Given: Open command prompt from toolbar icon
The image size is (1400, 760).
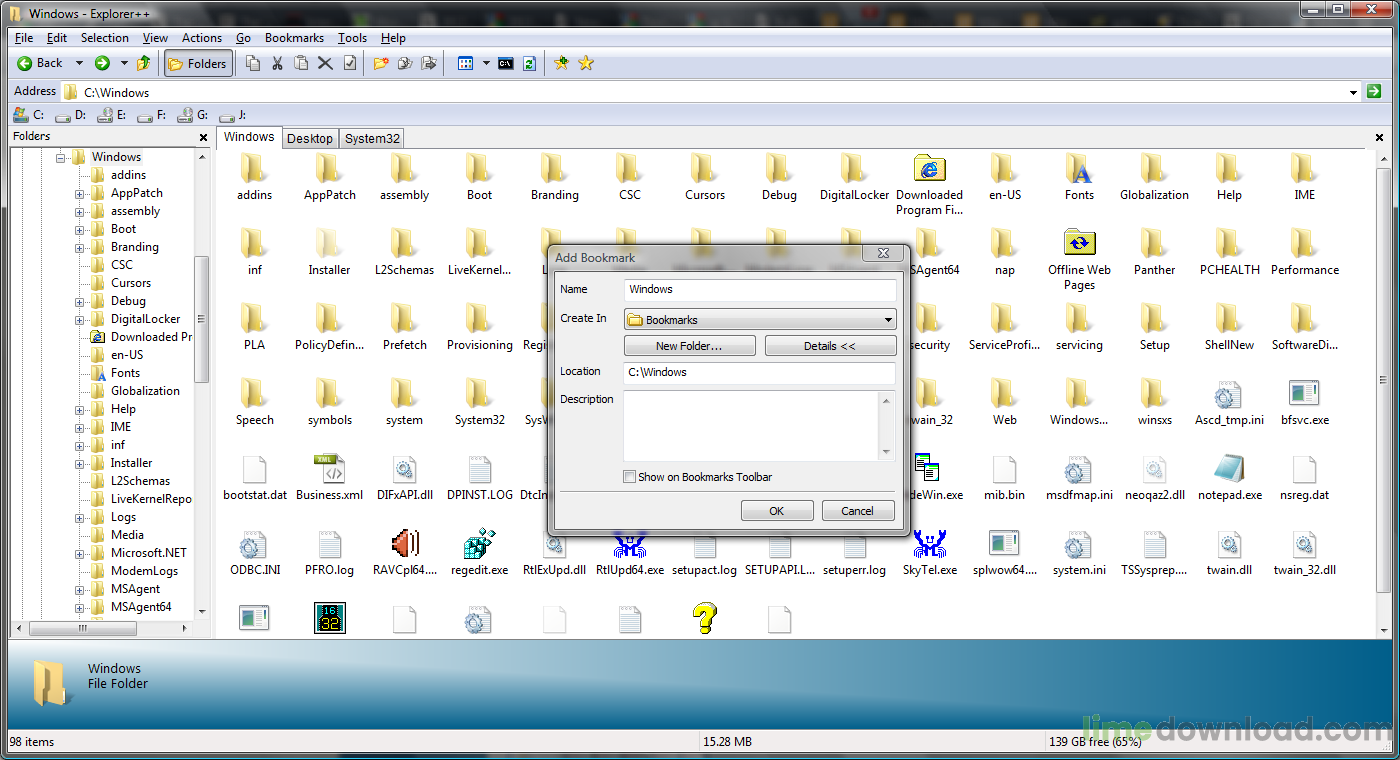Looking at the screenshot, I should coord(506,63).
